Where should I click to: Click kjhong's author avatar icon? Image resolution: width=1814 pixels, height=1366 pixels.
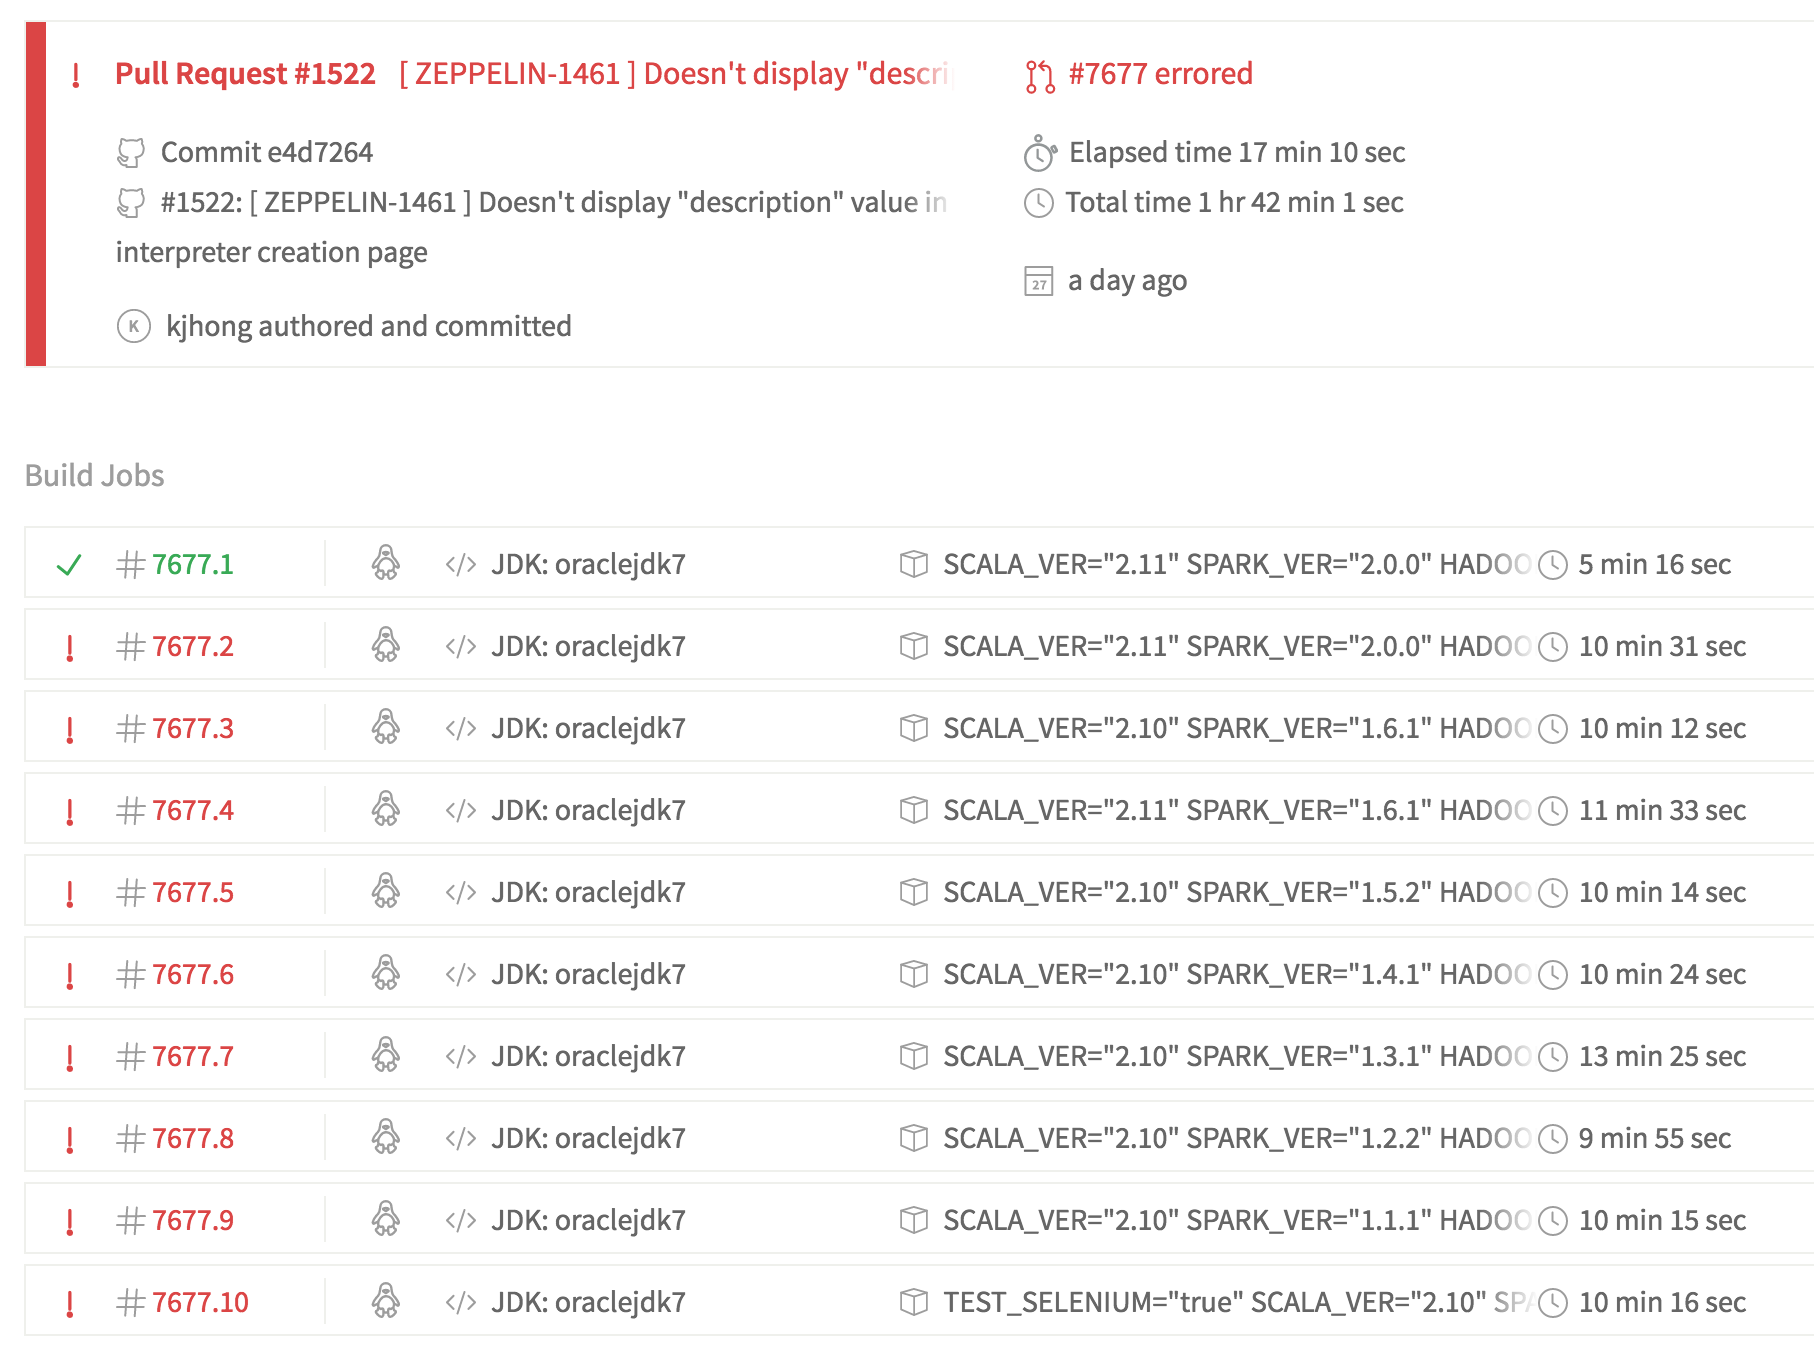point(134,326)
